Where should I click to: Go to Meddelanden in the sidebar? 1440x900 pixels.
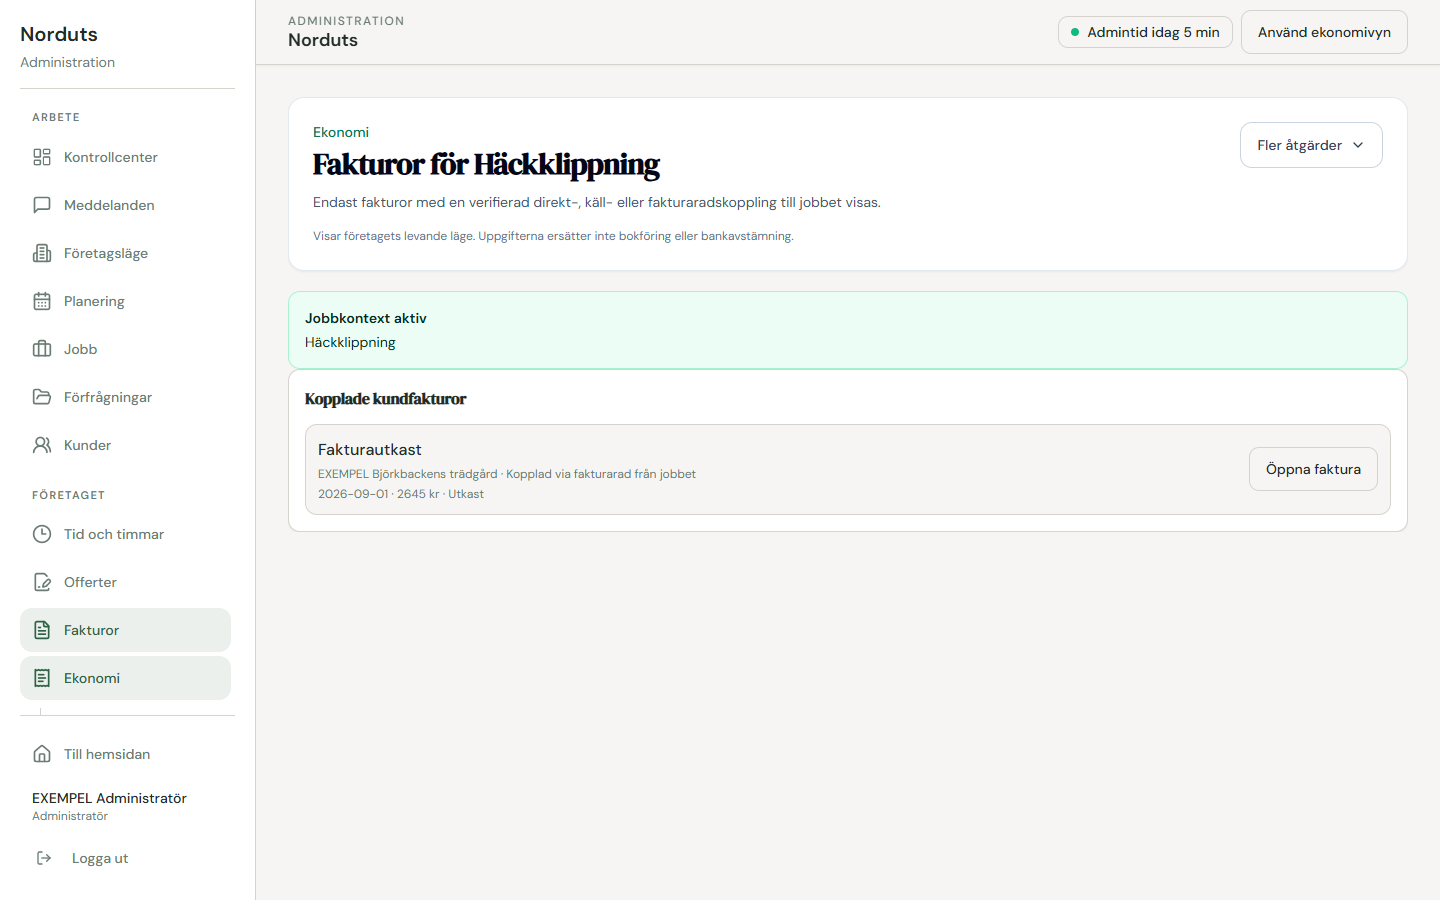tap(125, 205)
